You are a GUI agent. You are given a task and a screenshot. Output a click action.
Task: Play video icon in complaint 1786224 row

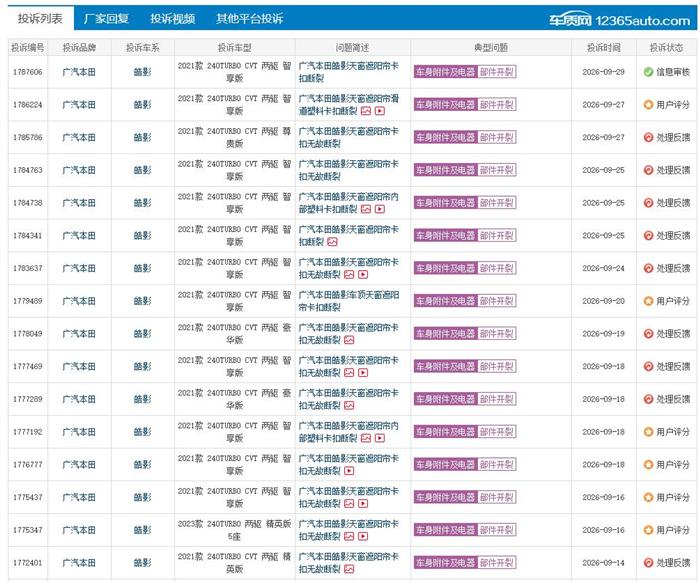click(x=380, y=111)
